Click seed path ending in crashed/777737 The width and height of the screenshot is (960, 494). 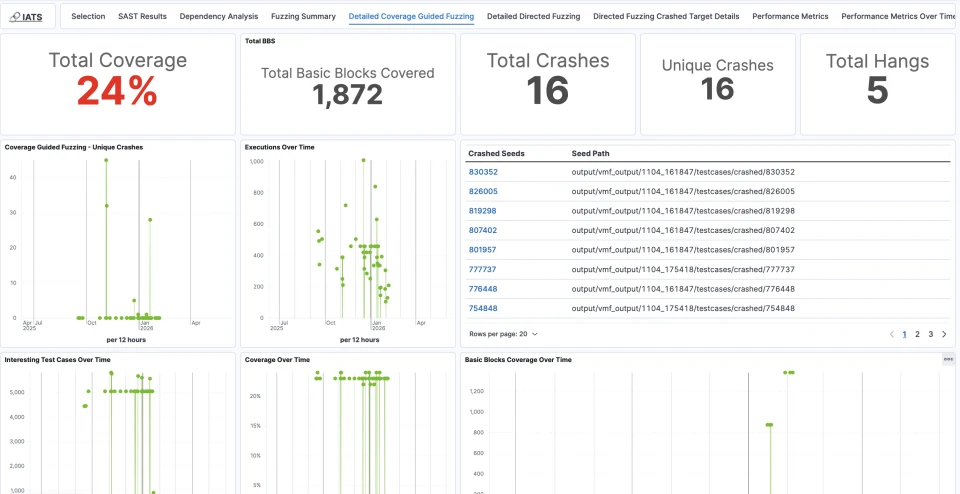coord(683,269)
